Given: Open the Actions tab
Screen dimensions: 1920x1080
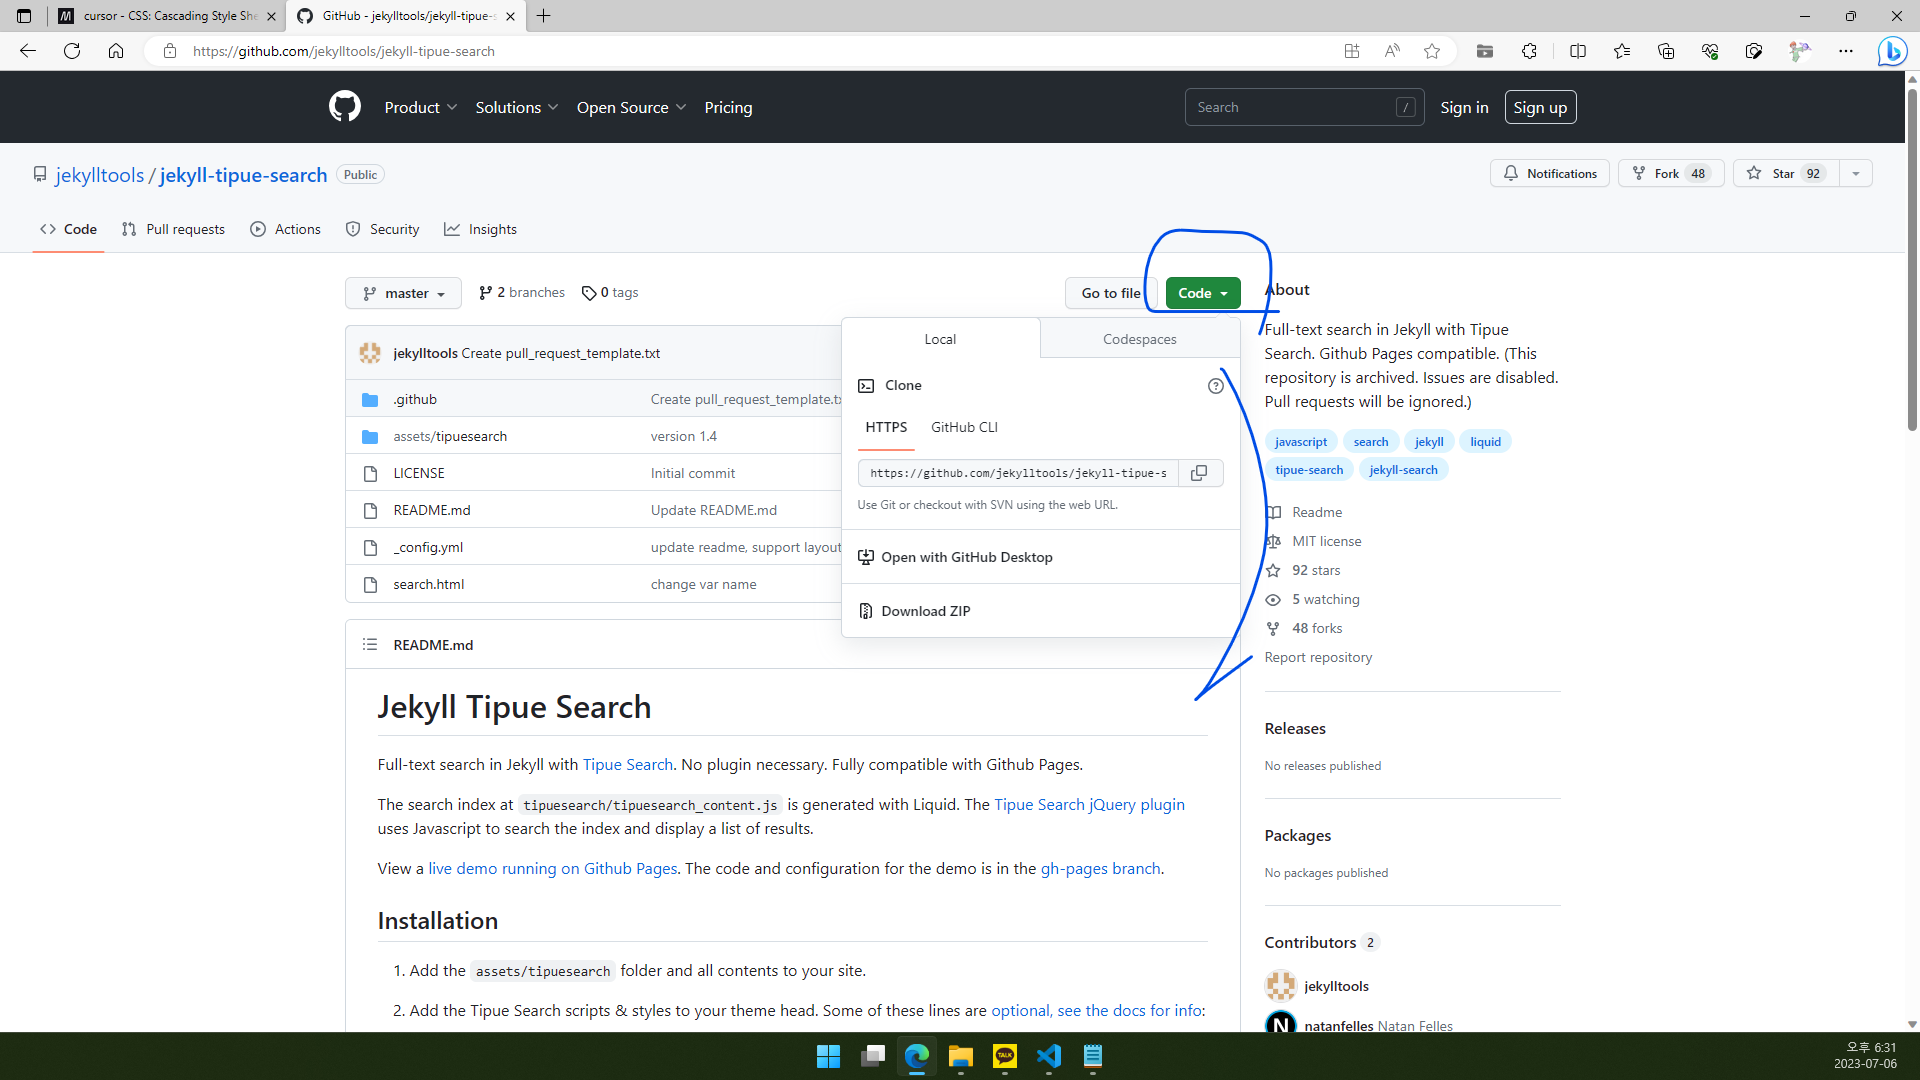Looking at the screenshot, I should tap(286, 229).
